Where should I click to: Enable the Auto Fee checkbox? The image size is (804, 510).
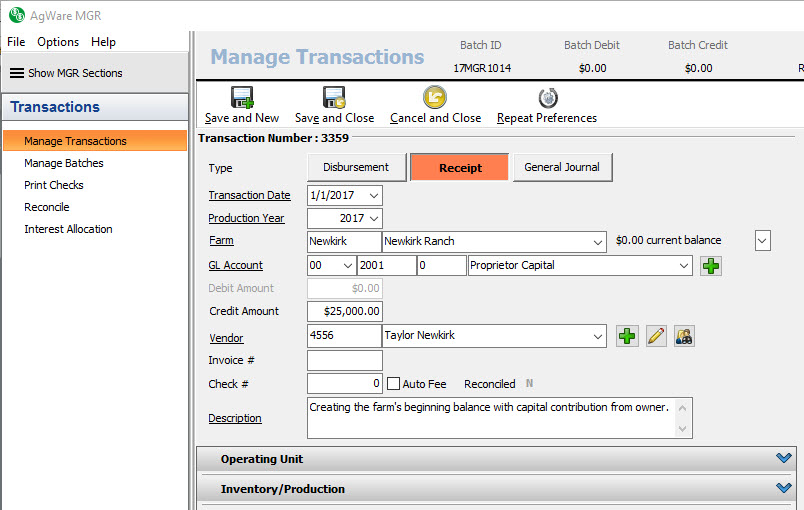tap(393, 384)
